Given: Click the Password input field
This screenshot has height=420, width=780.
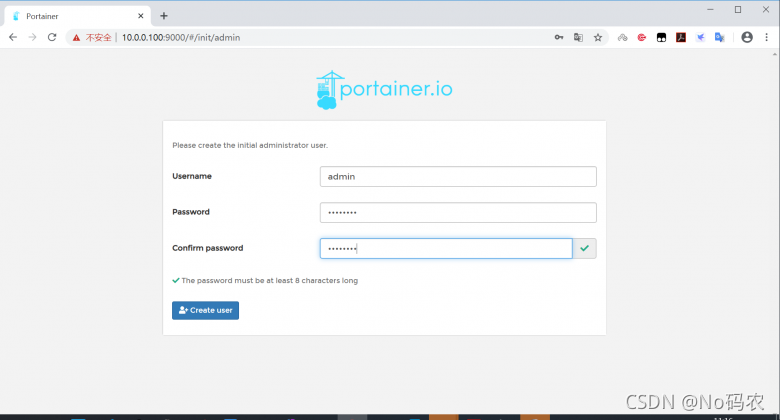Looking at the screenshot, I should point(458,212).
